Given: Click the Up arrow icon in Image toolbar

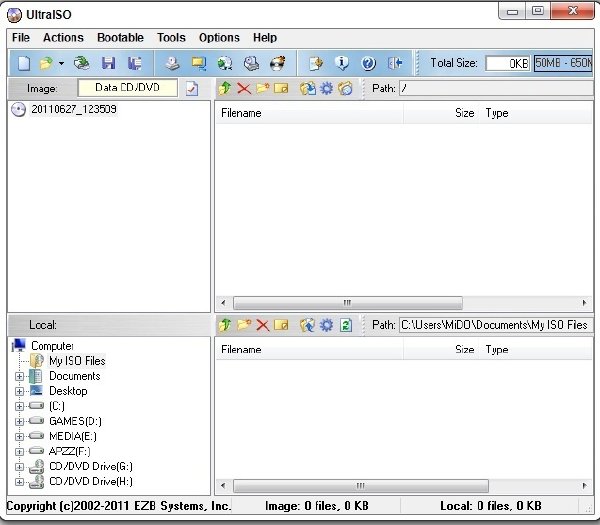Looking at the screenshot, I should tap(225, 89).
